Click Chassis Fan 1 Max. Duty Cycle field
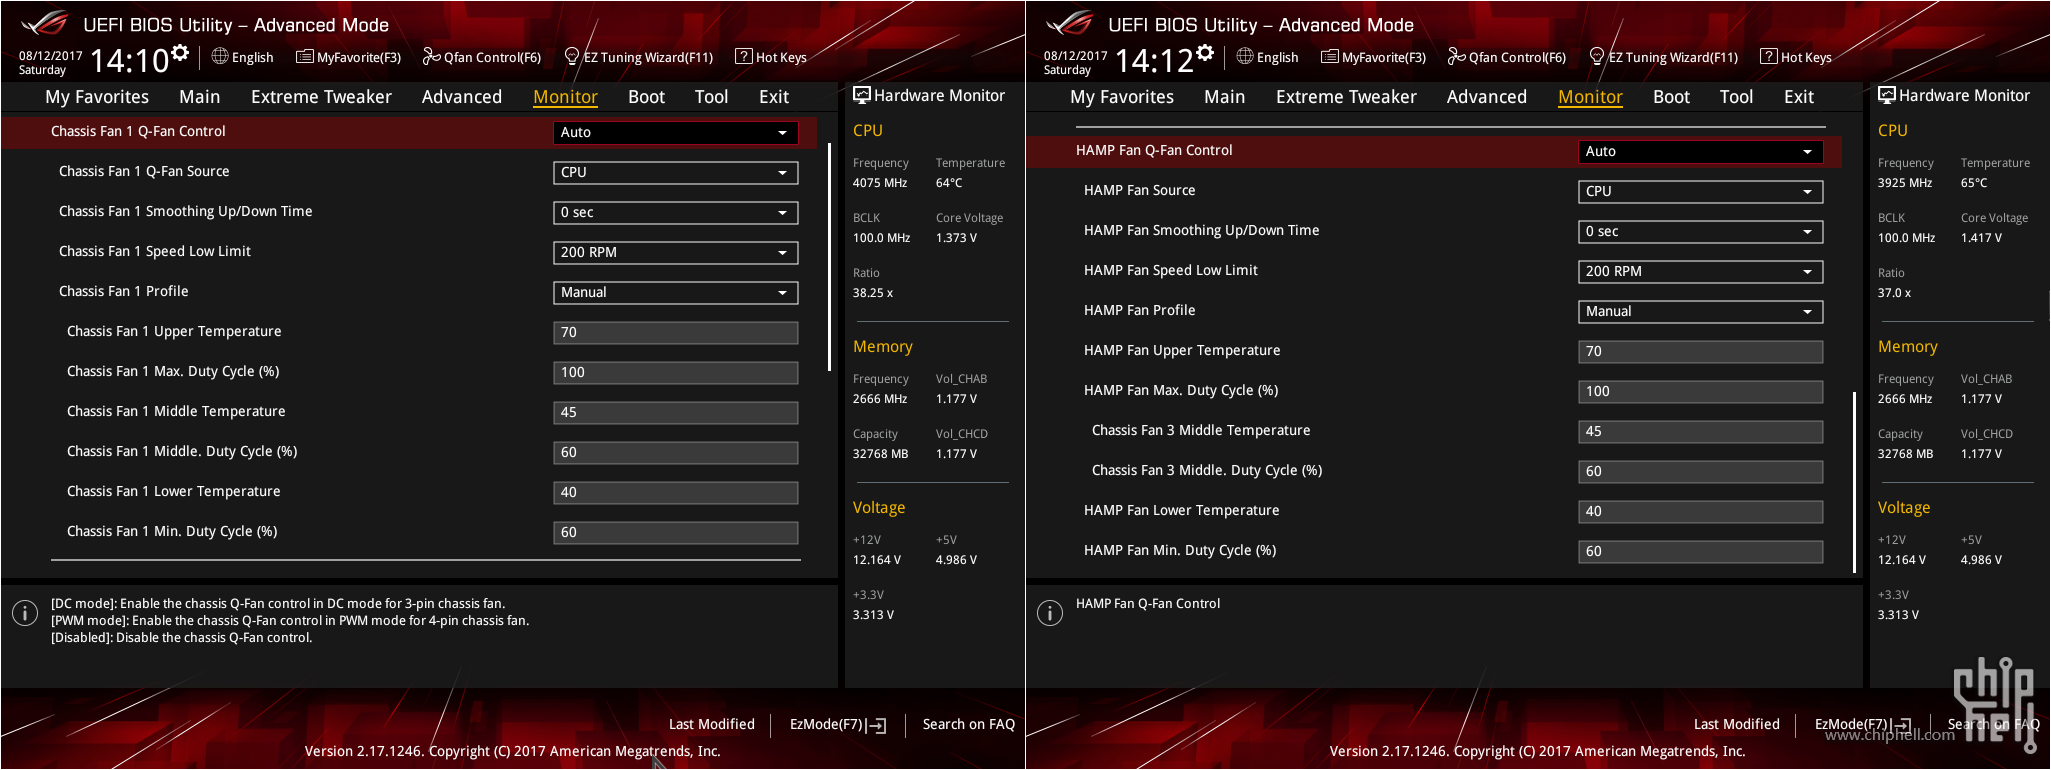 click(676, 372)
